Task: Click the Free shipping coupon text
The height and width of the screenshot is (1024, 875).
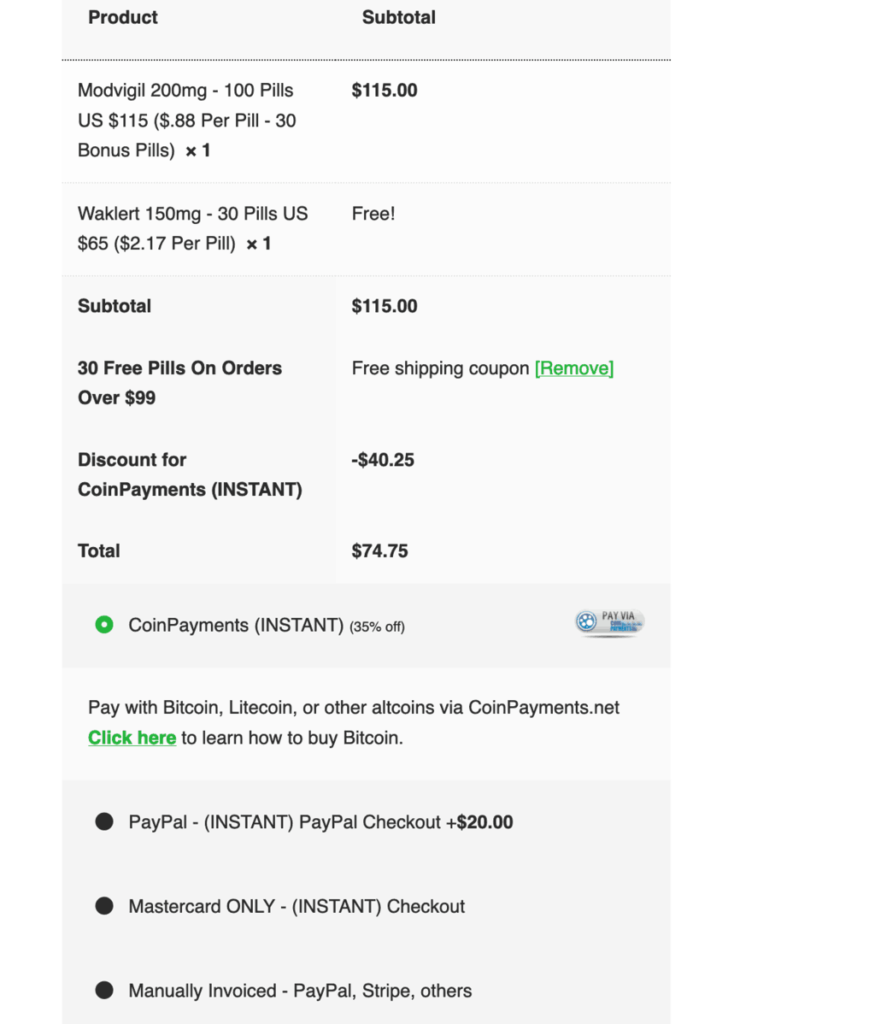Action: 440,368
